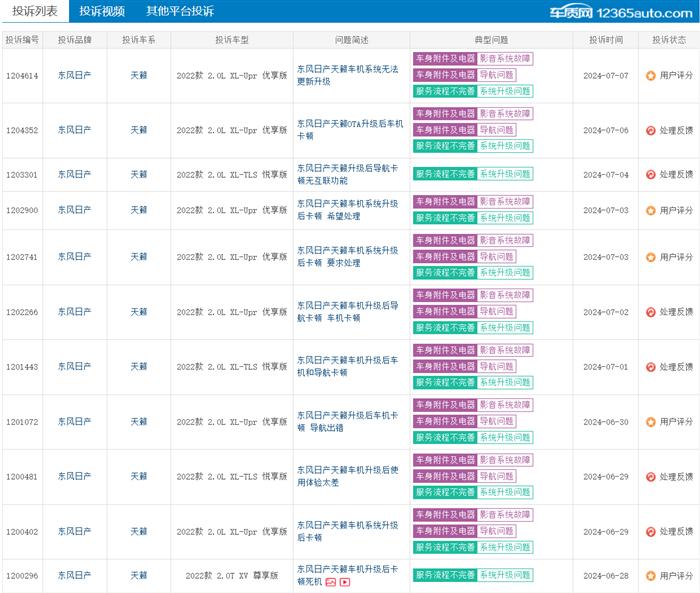The height and width of the screenshot is (593, 700).
Task: Click 系统升级问题 tag in row 1204614
Action: click(505, 91)
